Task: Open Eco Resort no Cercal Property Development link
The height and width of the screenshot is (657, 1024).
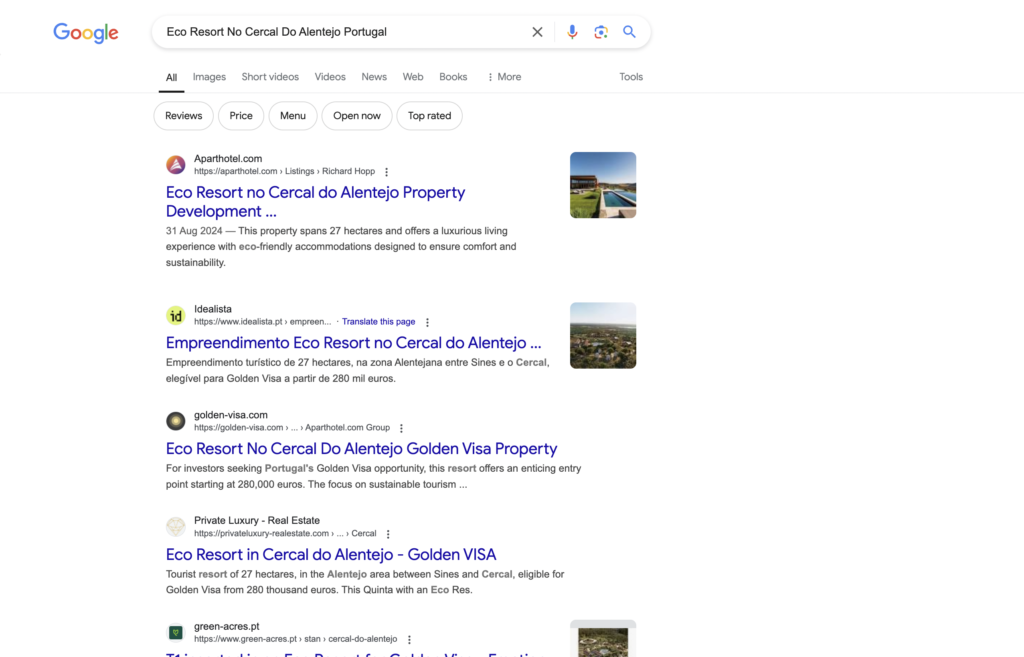Action: click(315, 202)
